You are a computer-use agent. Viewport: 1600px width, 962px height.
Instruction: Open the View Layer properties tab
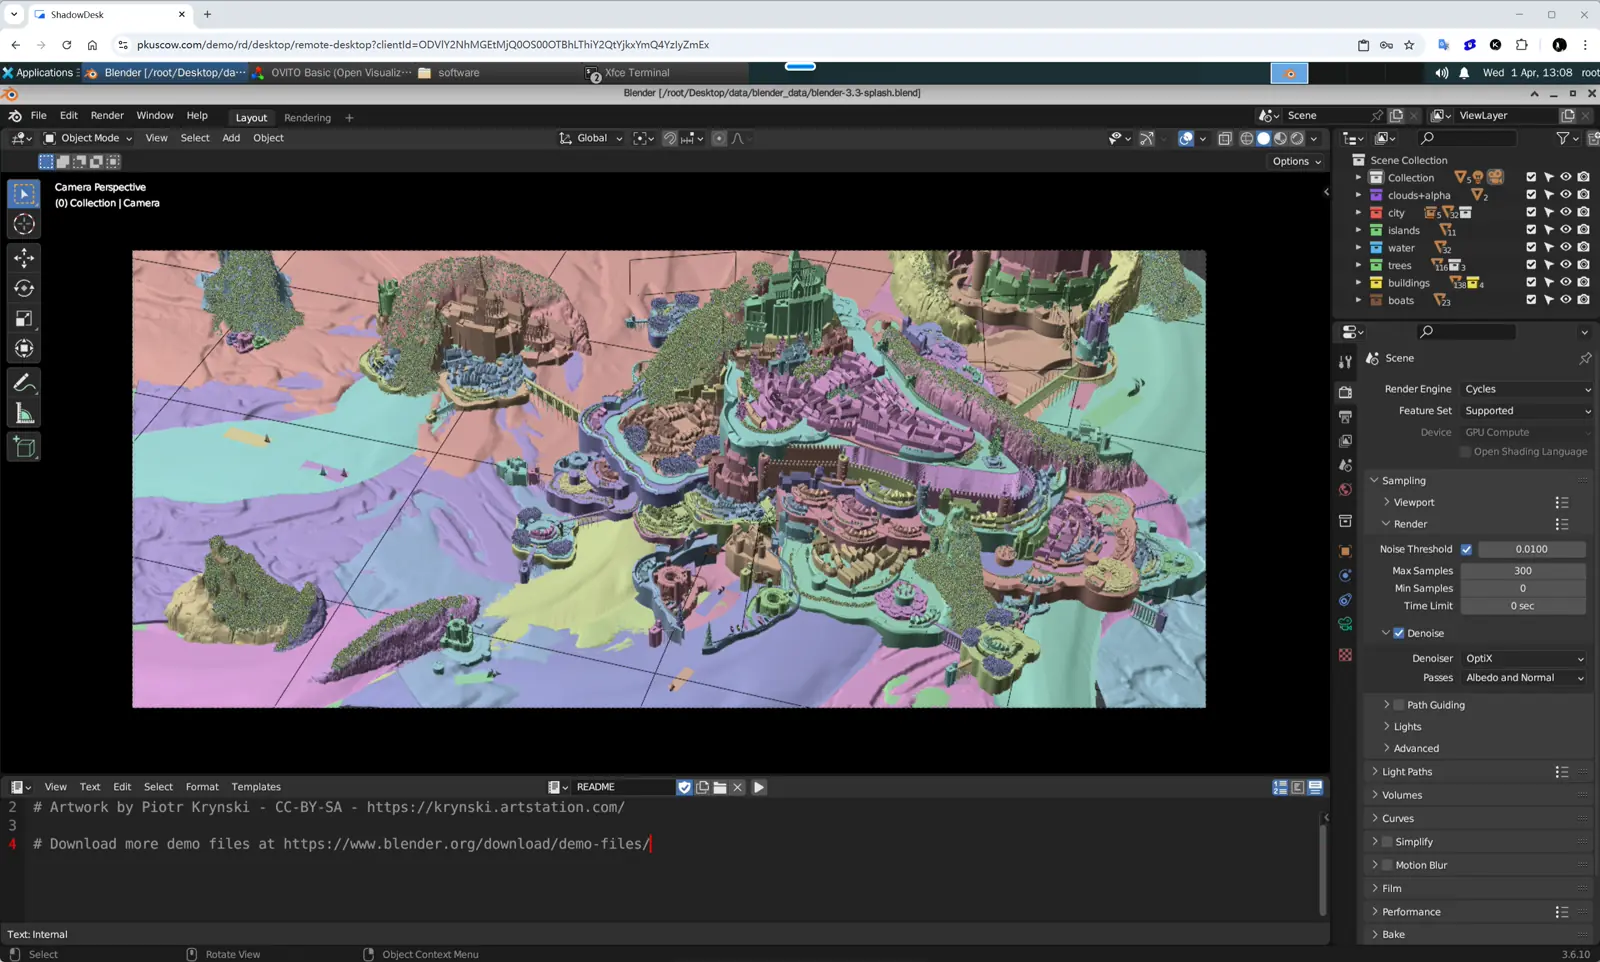[x=1345, y=441]
